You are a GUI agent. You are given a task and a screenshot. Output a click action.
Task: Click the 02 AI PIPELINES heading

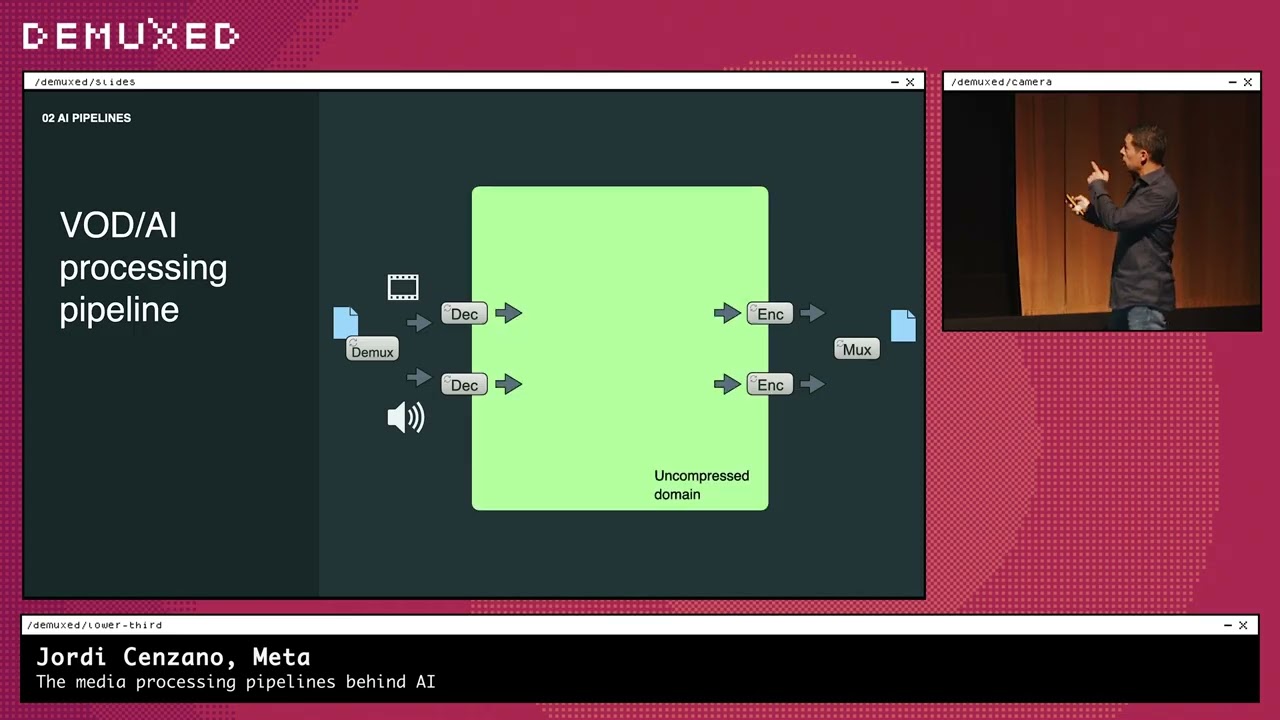[86, 118]
